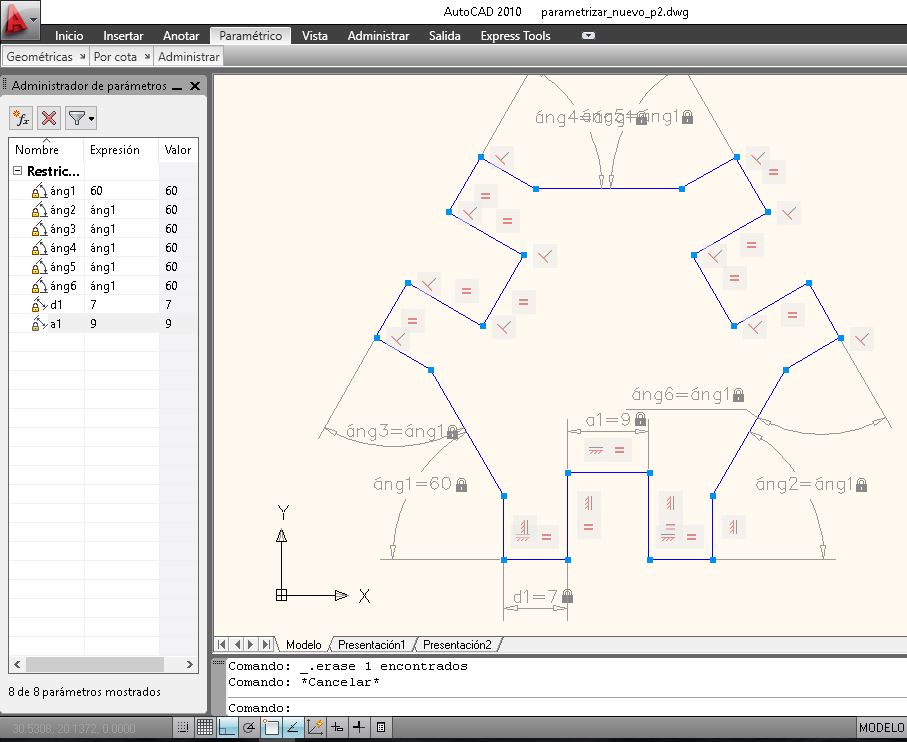Screen dimensions: 907x742
Task: Toggle Ortho mode in status bar
Action: [x=227, y=727]
